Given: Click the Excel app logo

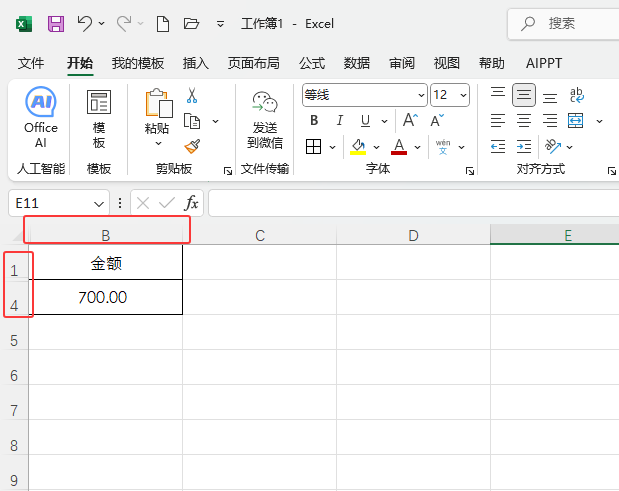Looking at the screenshot, I should point(24,24).
